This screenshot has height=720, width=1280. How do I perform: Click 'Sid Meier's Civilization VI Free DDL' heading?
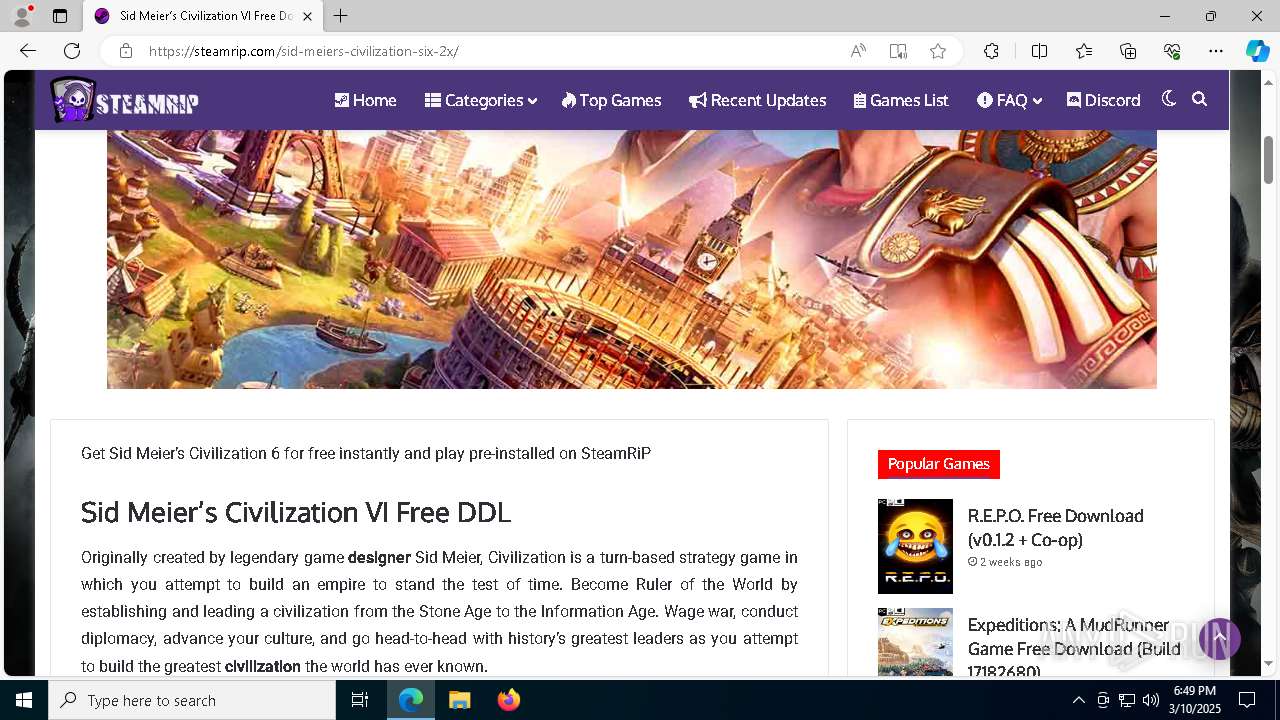[x=296, y=512]
